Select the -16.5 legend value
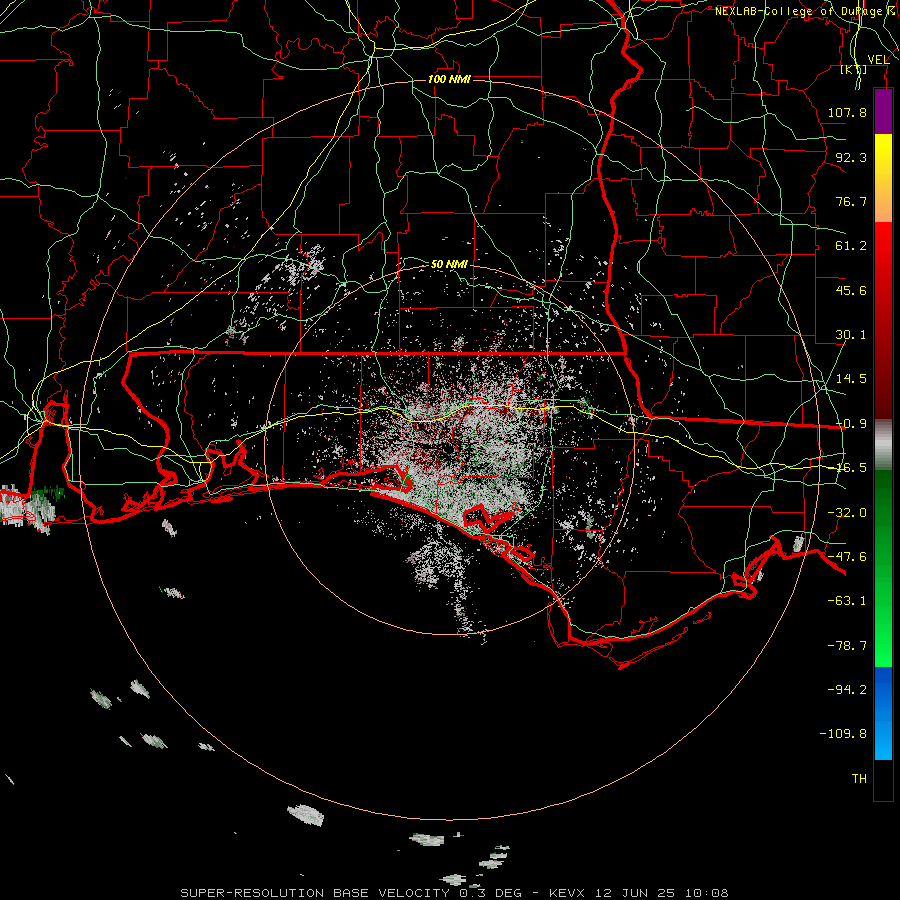Screen dimensions: 900x900 (851, 468)
